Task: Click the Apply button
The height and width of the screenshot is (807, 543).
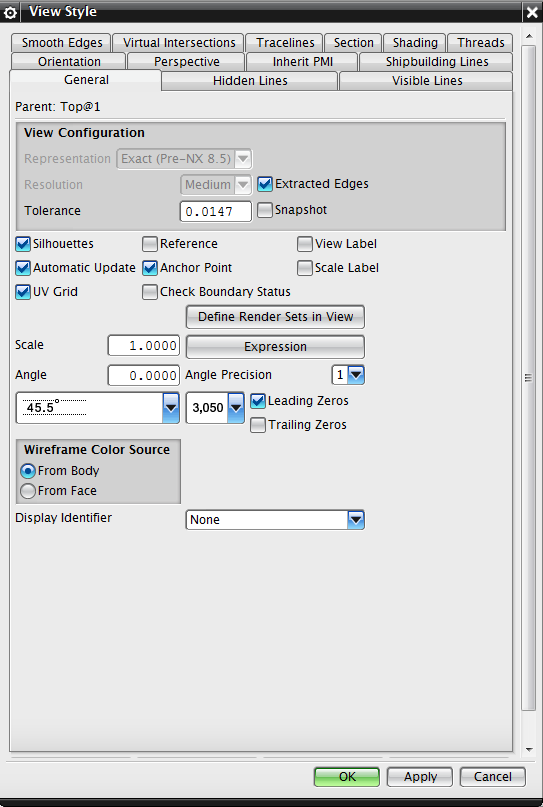Action: (x=420, y=777)
